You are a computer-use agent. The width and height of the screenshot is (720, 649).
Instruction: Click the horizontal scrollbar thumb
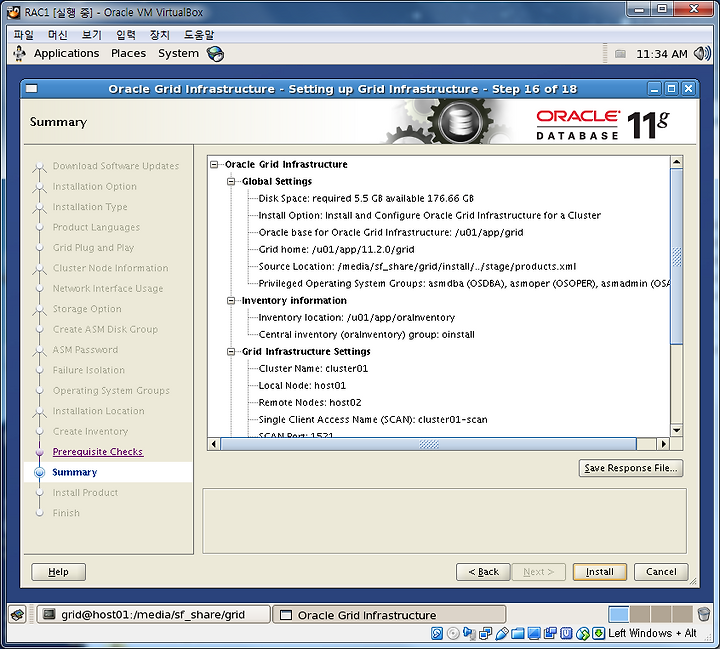click(x=428, y=444)
